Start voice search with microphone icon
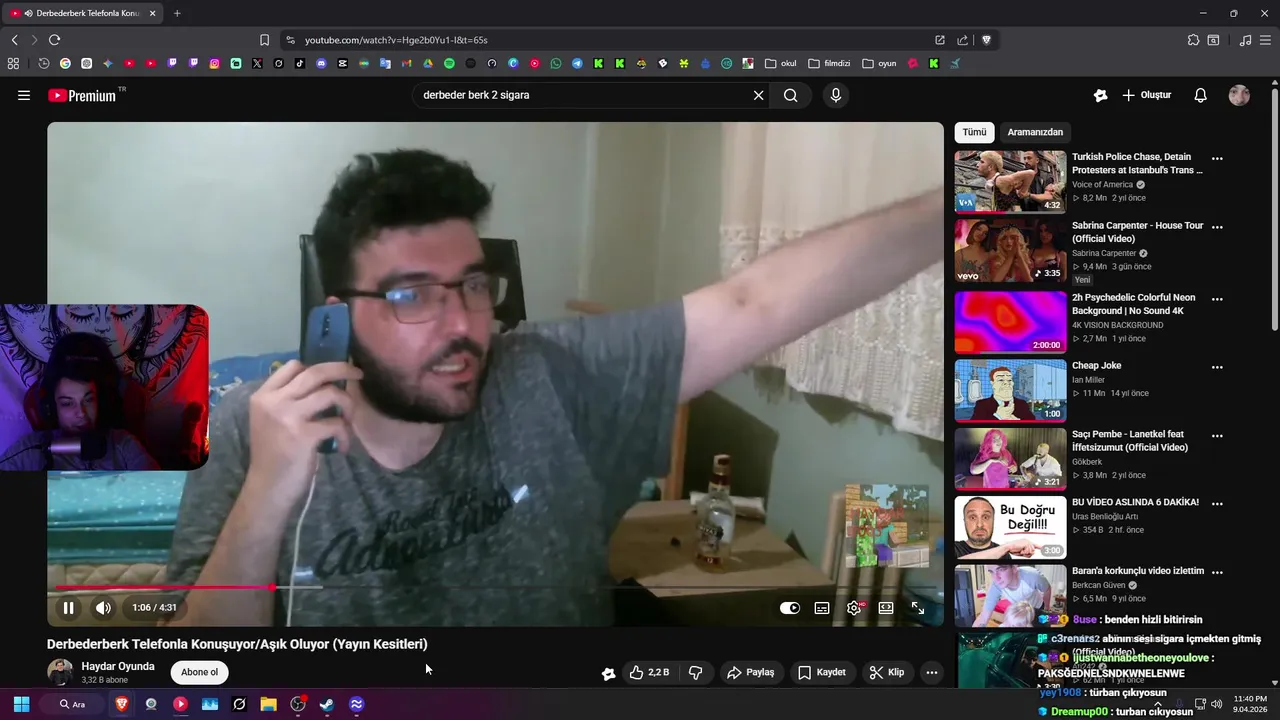This screenshot has height=720, width=1280. 836,95
